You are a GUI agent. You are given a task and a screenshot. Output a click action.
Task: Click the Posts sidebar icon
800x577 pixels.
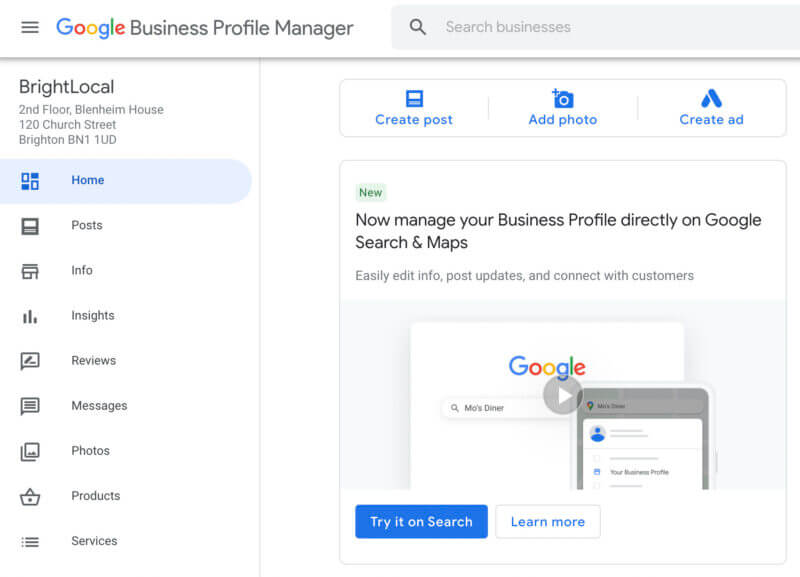(x=30, y=226)
